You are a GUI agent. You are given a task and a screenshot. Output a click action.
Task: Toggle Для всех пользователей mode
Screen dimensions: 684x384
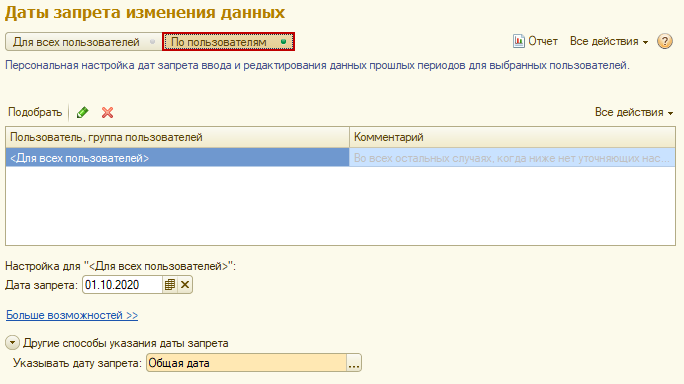click(84, 42)
